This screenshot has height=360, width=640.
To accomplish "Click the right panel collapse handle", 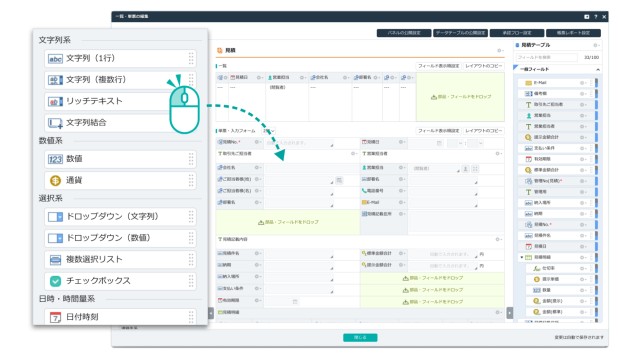I will [x=509, y=313].
